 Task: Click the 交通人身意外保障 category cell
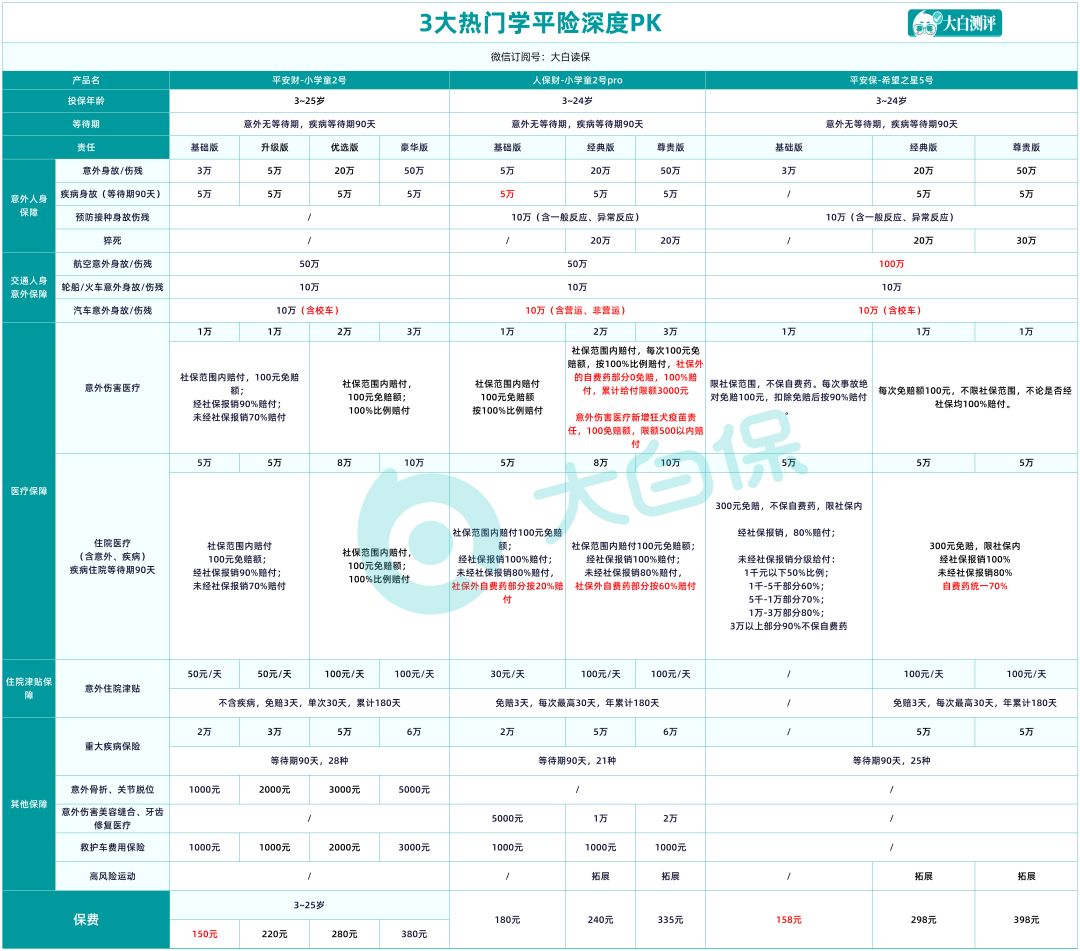[x=29, y=287]
